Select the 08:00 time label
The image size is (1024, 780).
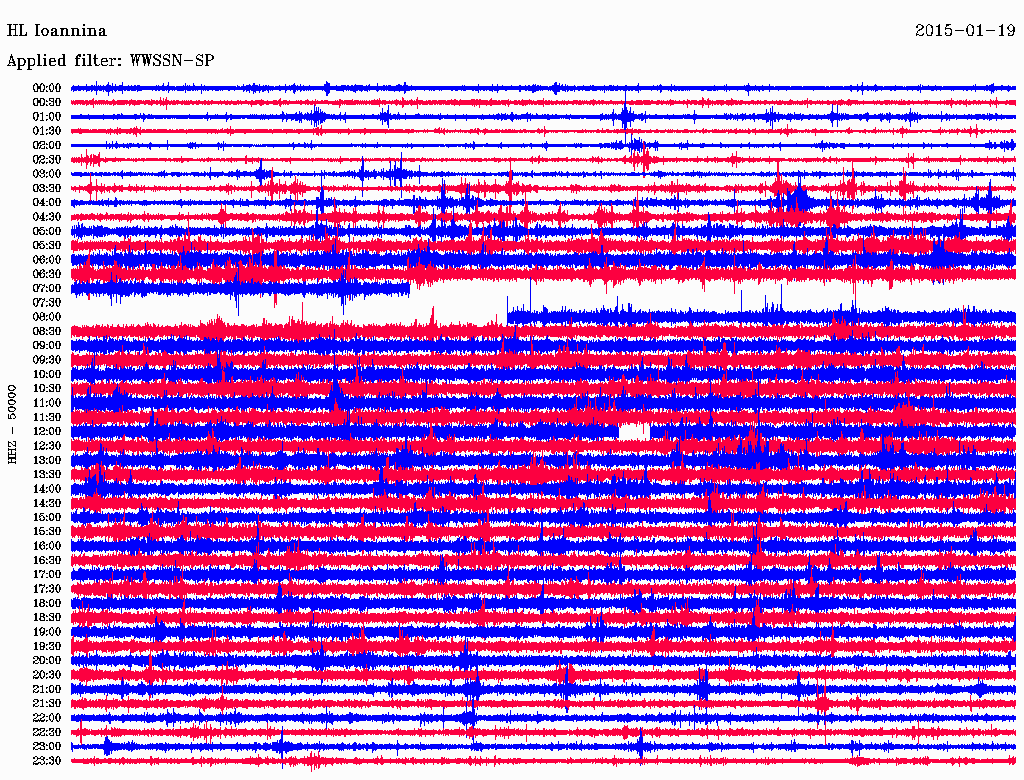click(47, 317)
